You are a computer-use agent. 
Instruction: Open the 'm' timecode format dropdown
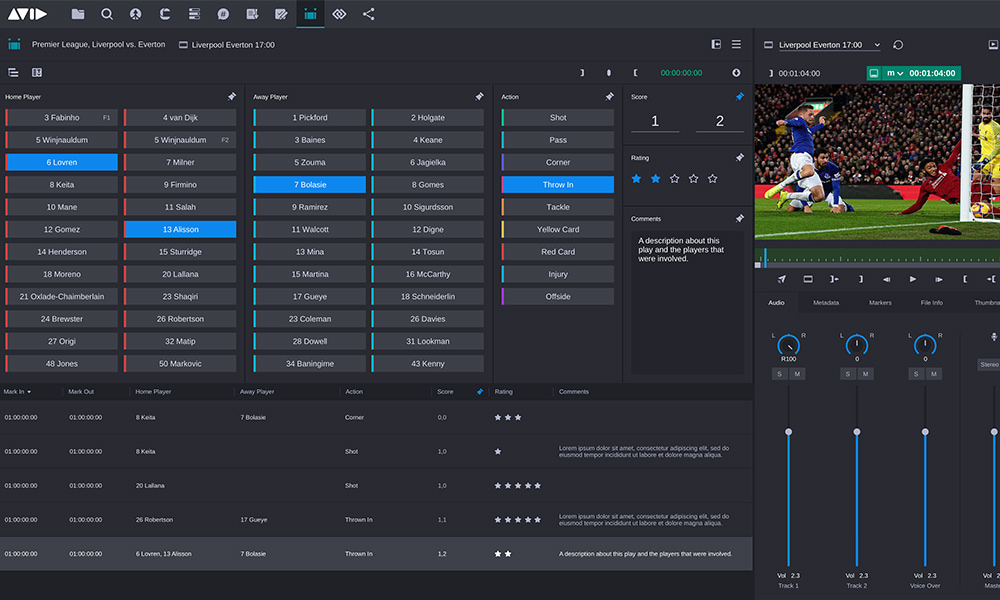tap(895, 73)
